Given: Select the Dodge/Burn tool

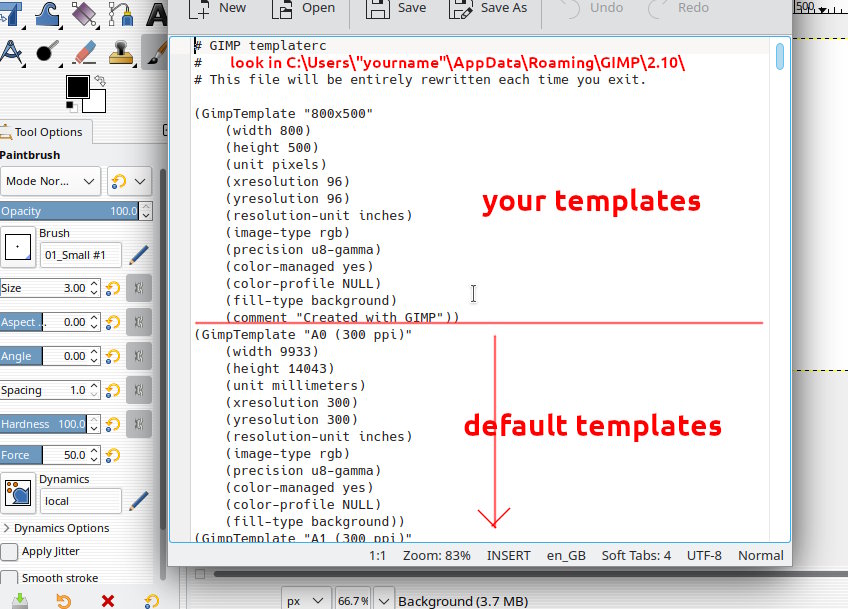Looking at the screenshot, I should point(48,52).
